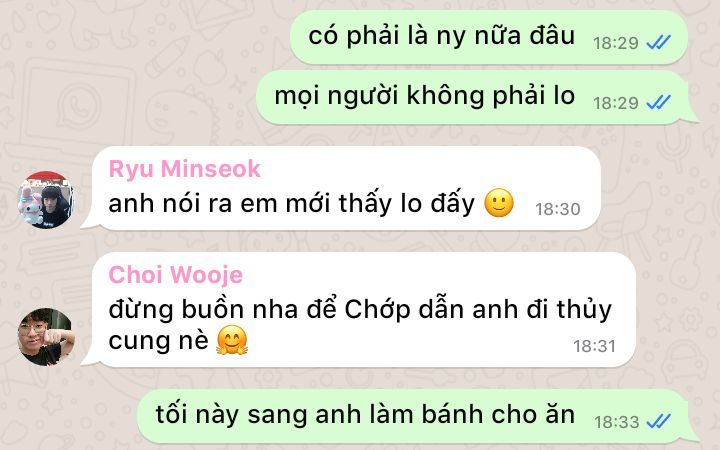Click the smiley emoji in Ryu Minseok's message
Image resolution: width=720 pixels, height=450 pixels.
(x=499, y=203)
